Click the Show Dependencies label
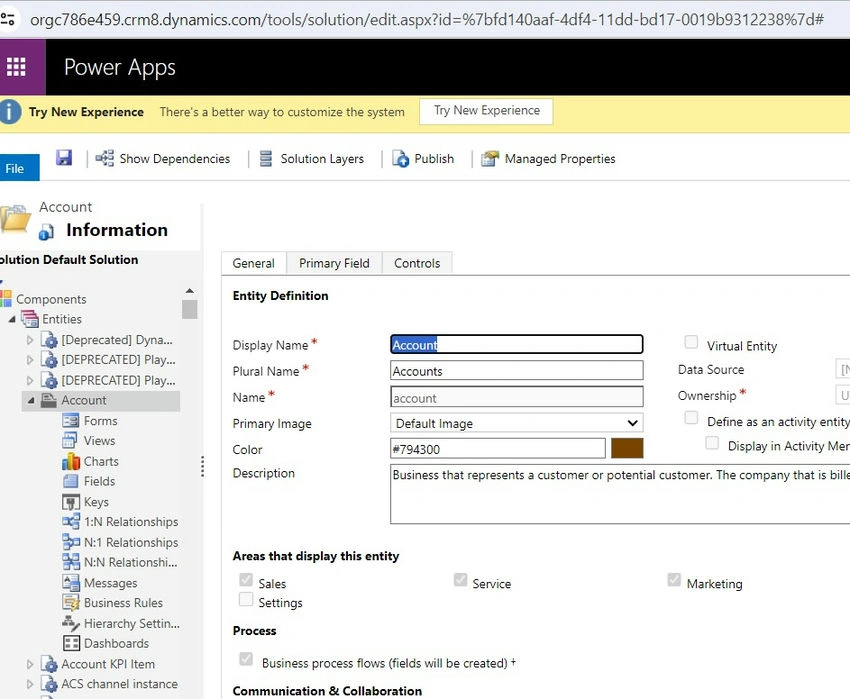 tap(175, 159)
